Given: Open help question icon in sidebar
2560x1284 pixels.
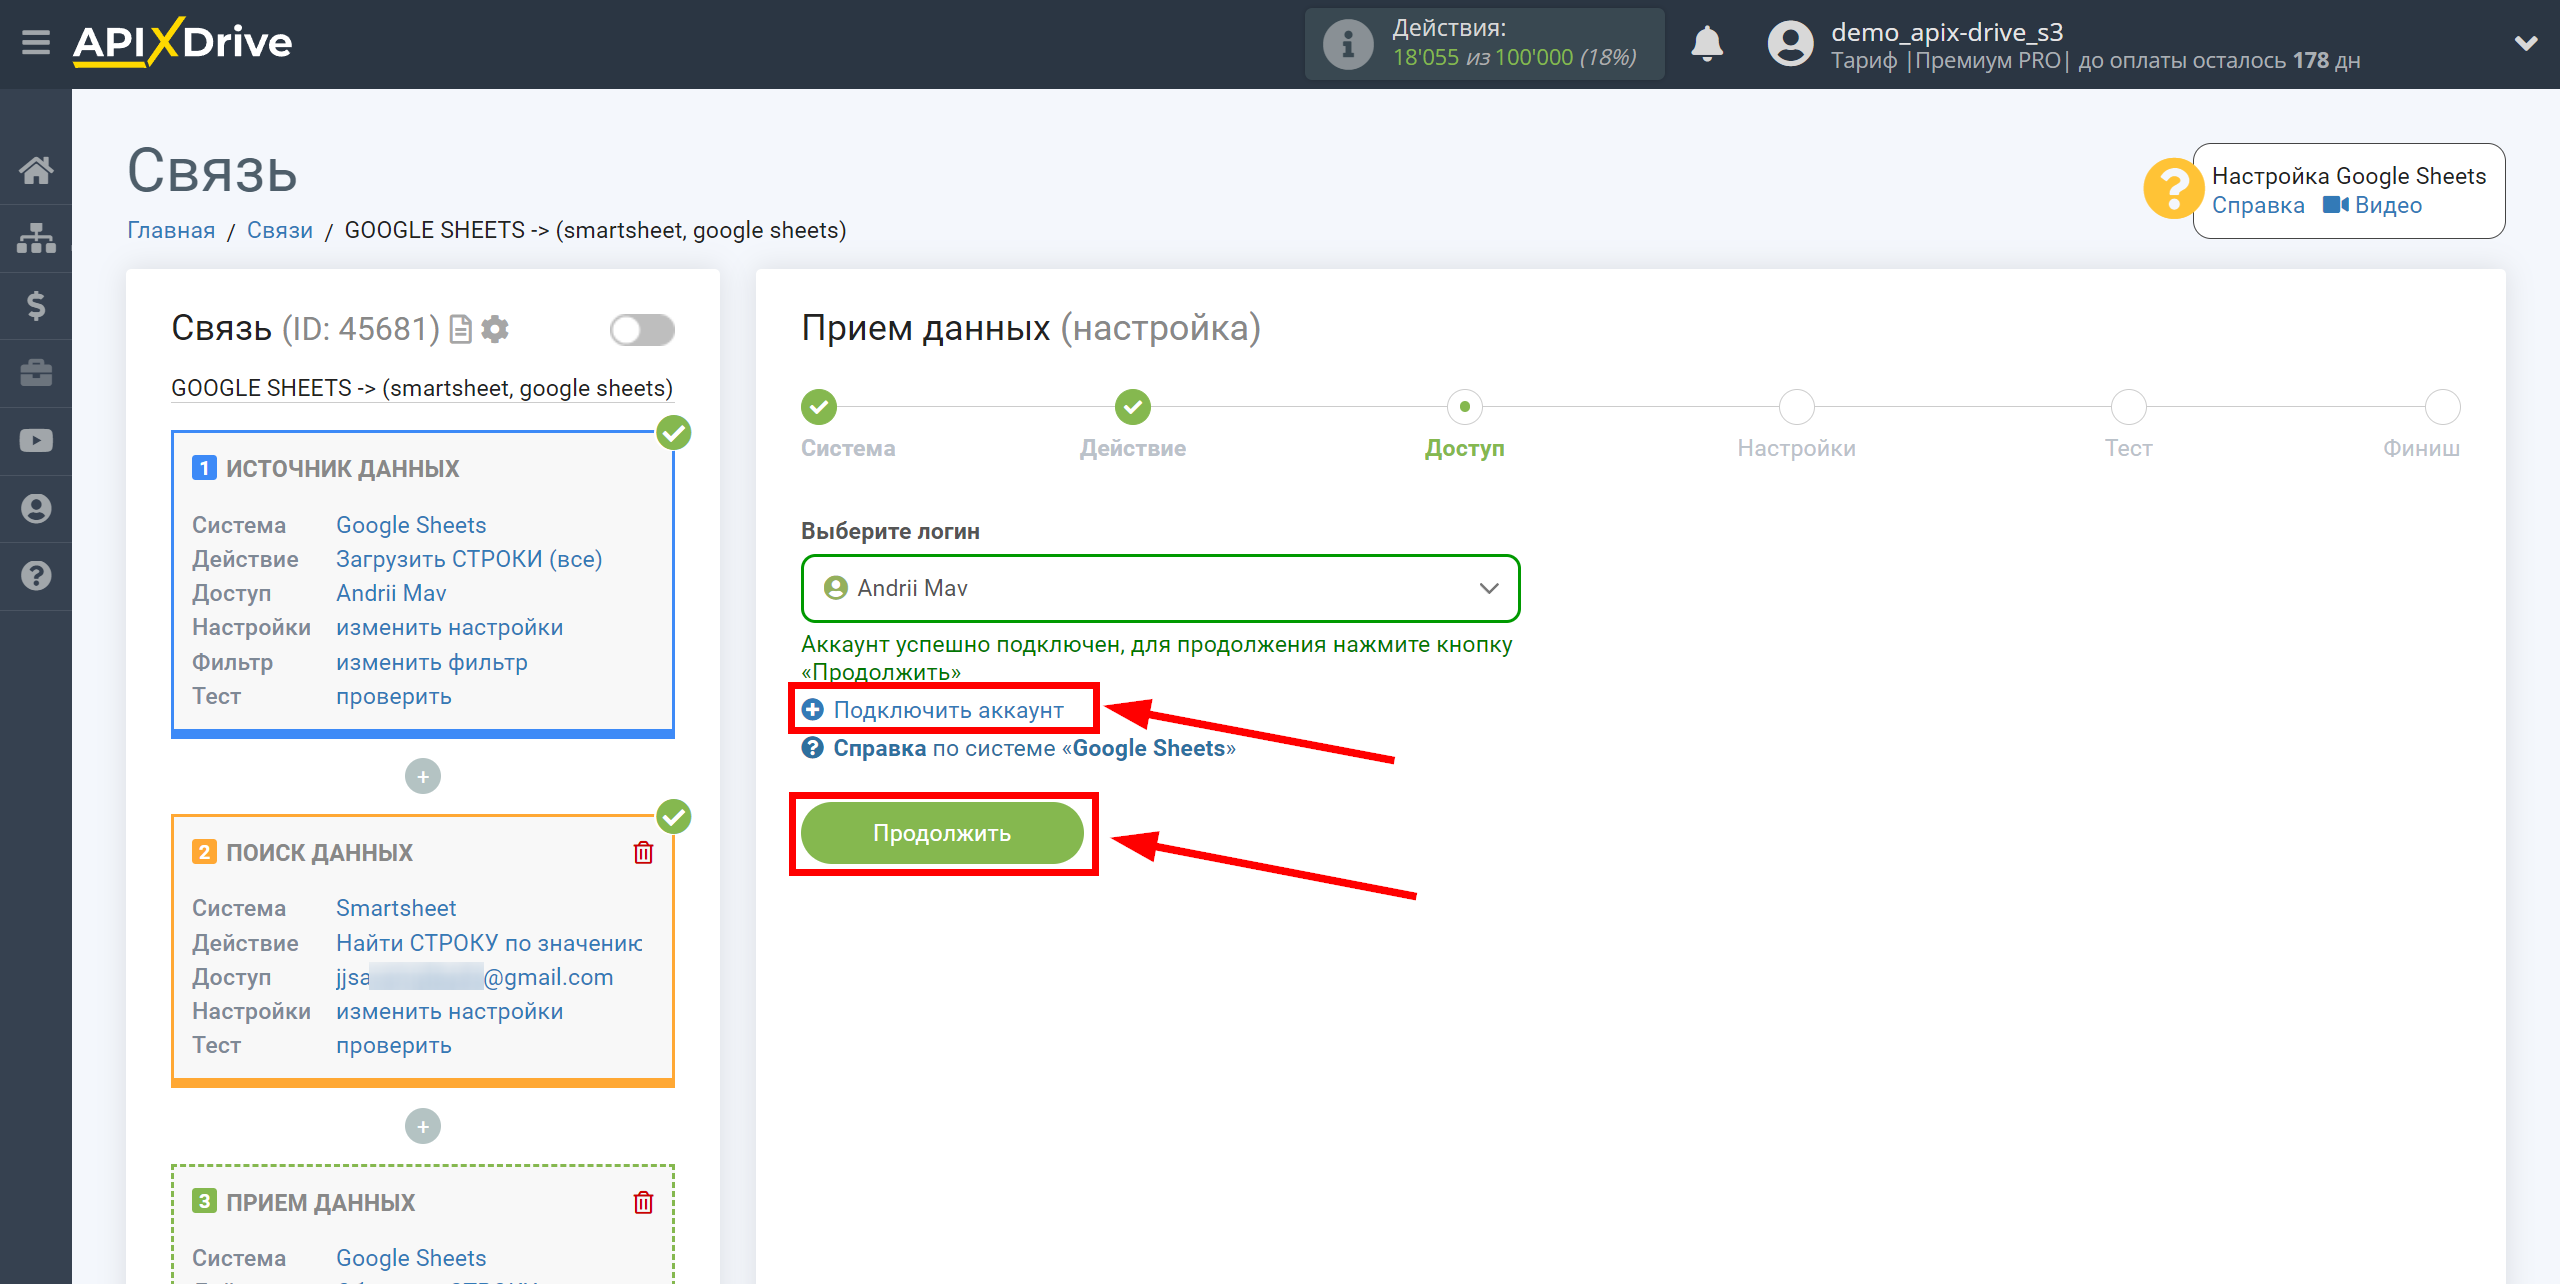Looking at the screenshot, I should click(36, 576).
